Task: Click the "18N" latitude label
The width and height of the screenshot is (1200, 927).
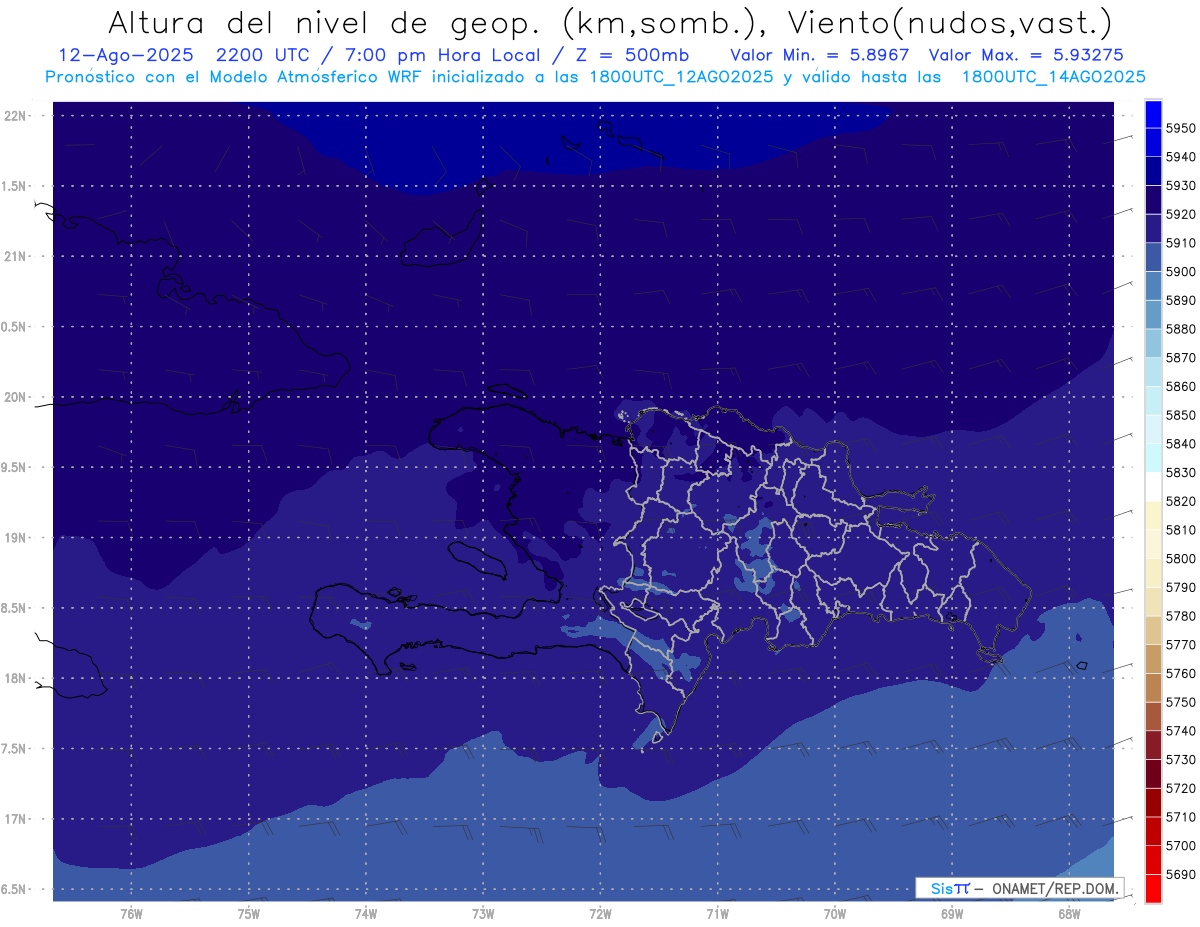Action: (15, 678)
